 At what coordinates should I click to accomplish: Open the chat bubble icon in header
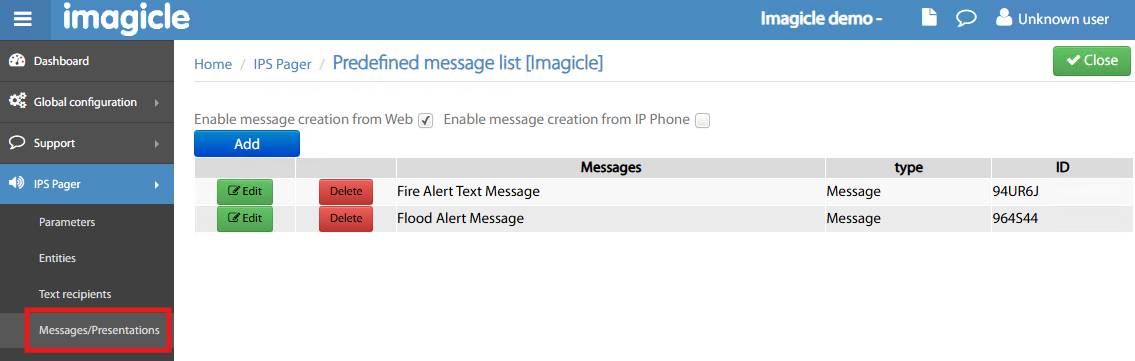[x=966, y=19]
